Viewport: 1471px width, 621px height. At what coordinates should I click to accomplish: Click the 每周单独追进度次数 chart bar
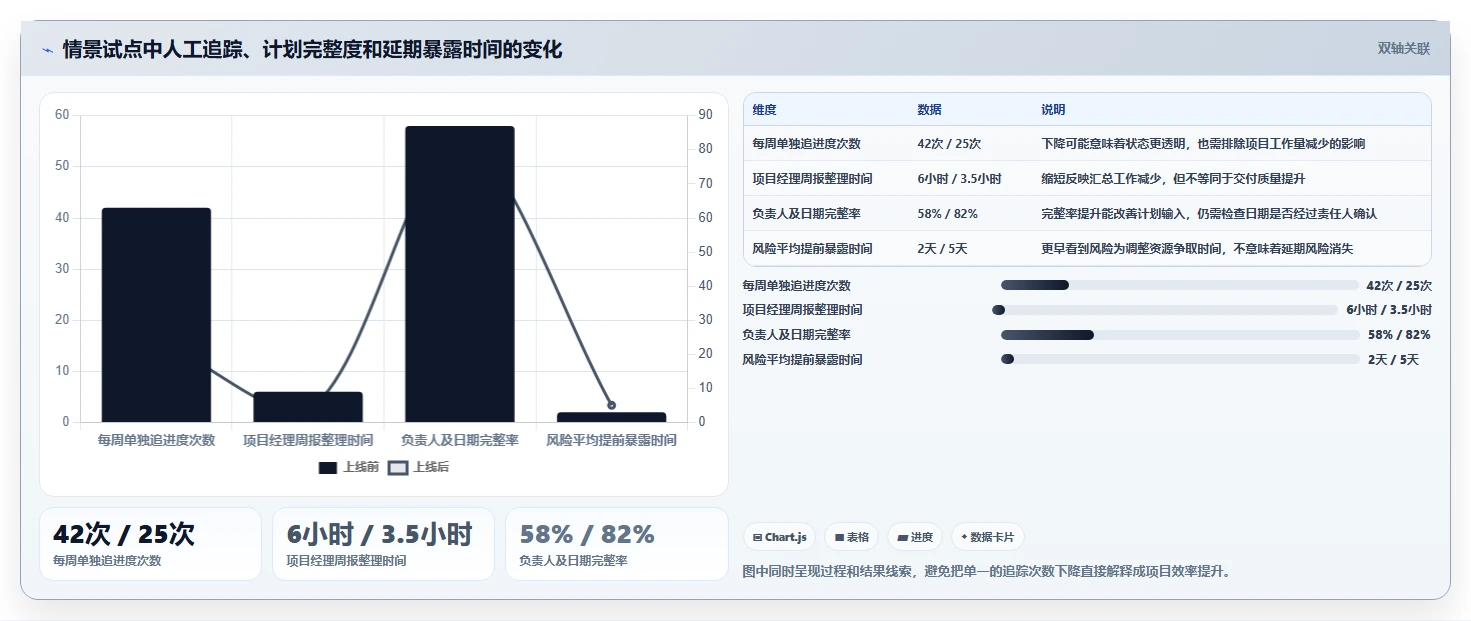(156, 315)
